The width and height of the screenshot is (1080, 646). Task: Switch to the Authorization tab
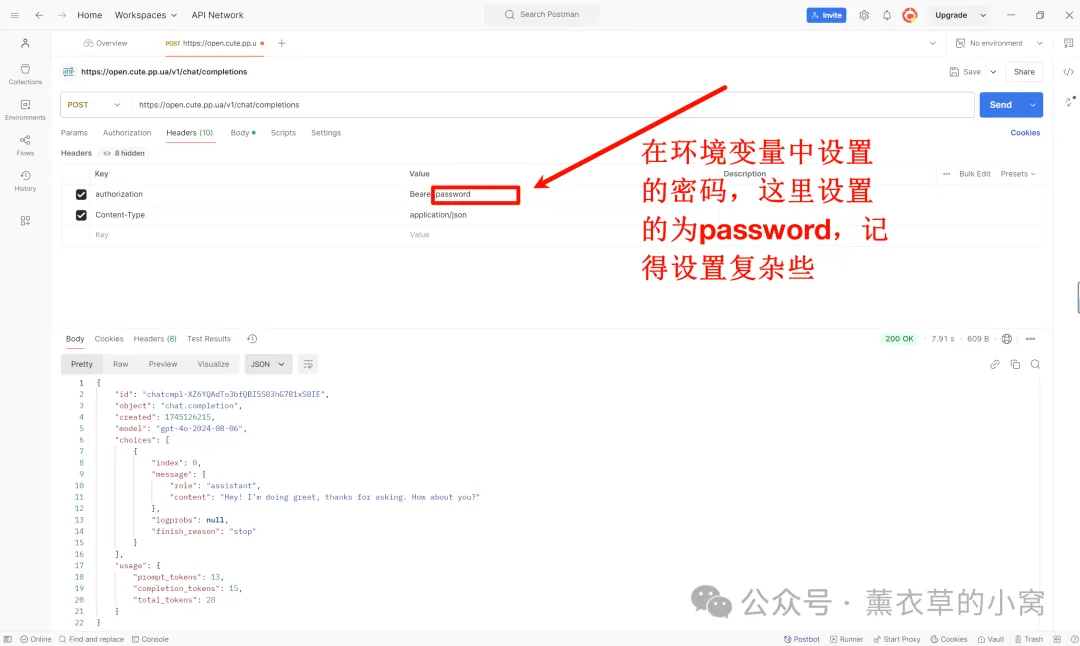[x=127, y=133]
